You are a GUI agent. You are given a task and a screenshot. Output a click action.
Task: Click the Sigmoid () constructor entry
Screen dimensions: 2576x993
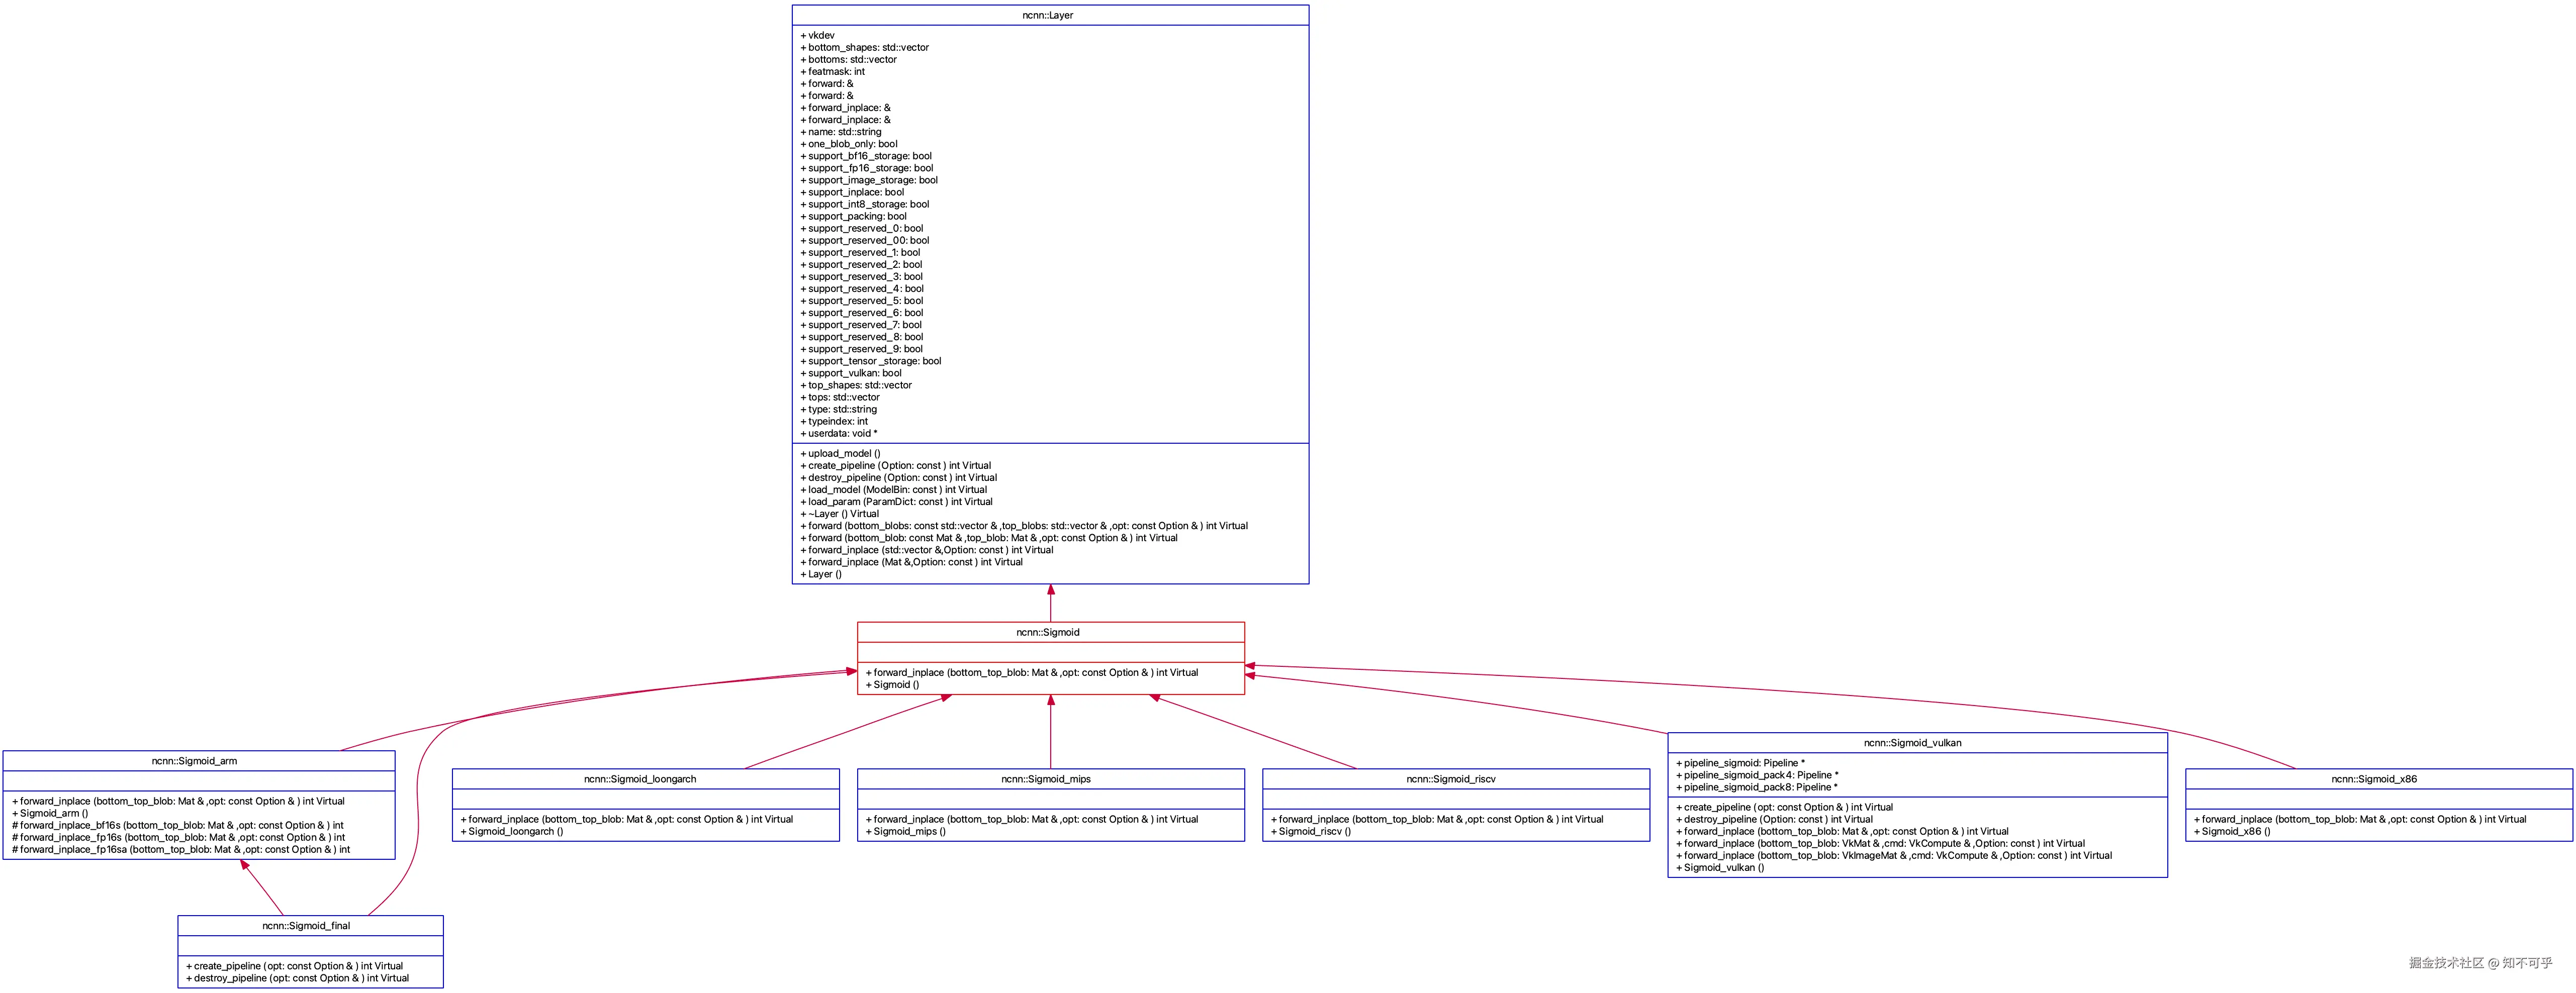895,684
